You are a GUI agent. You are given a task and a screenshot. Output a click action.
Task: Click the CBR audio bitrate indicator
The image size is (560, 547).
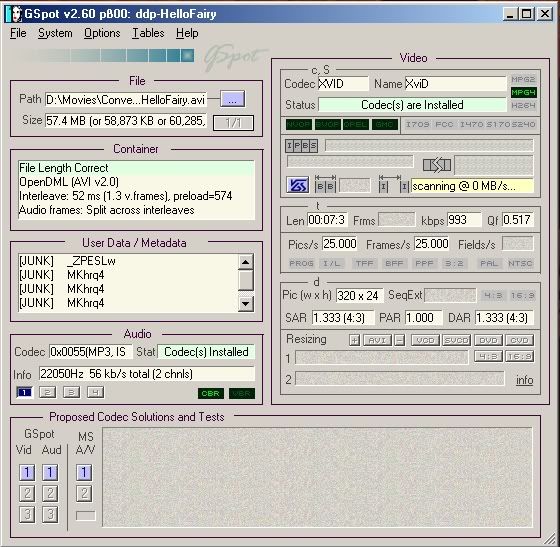(x=211, y=393)
